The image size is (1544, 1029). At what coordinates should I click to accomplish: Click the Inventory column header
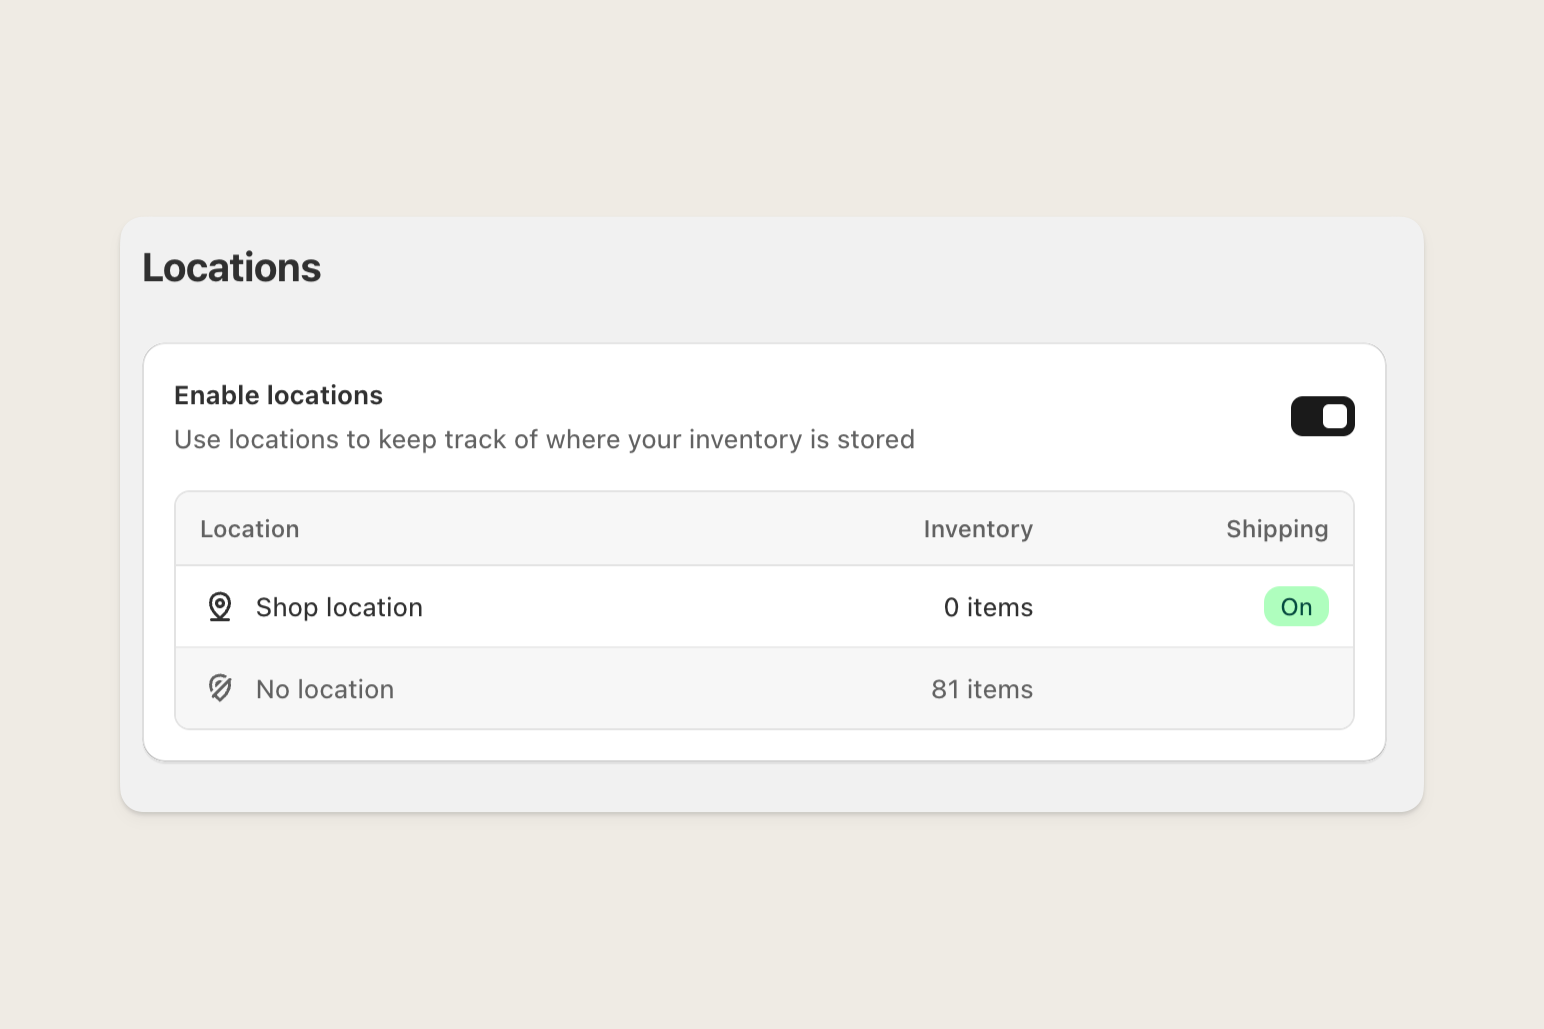pyautogui.click(x=978, y=528)
